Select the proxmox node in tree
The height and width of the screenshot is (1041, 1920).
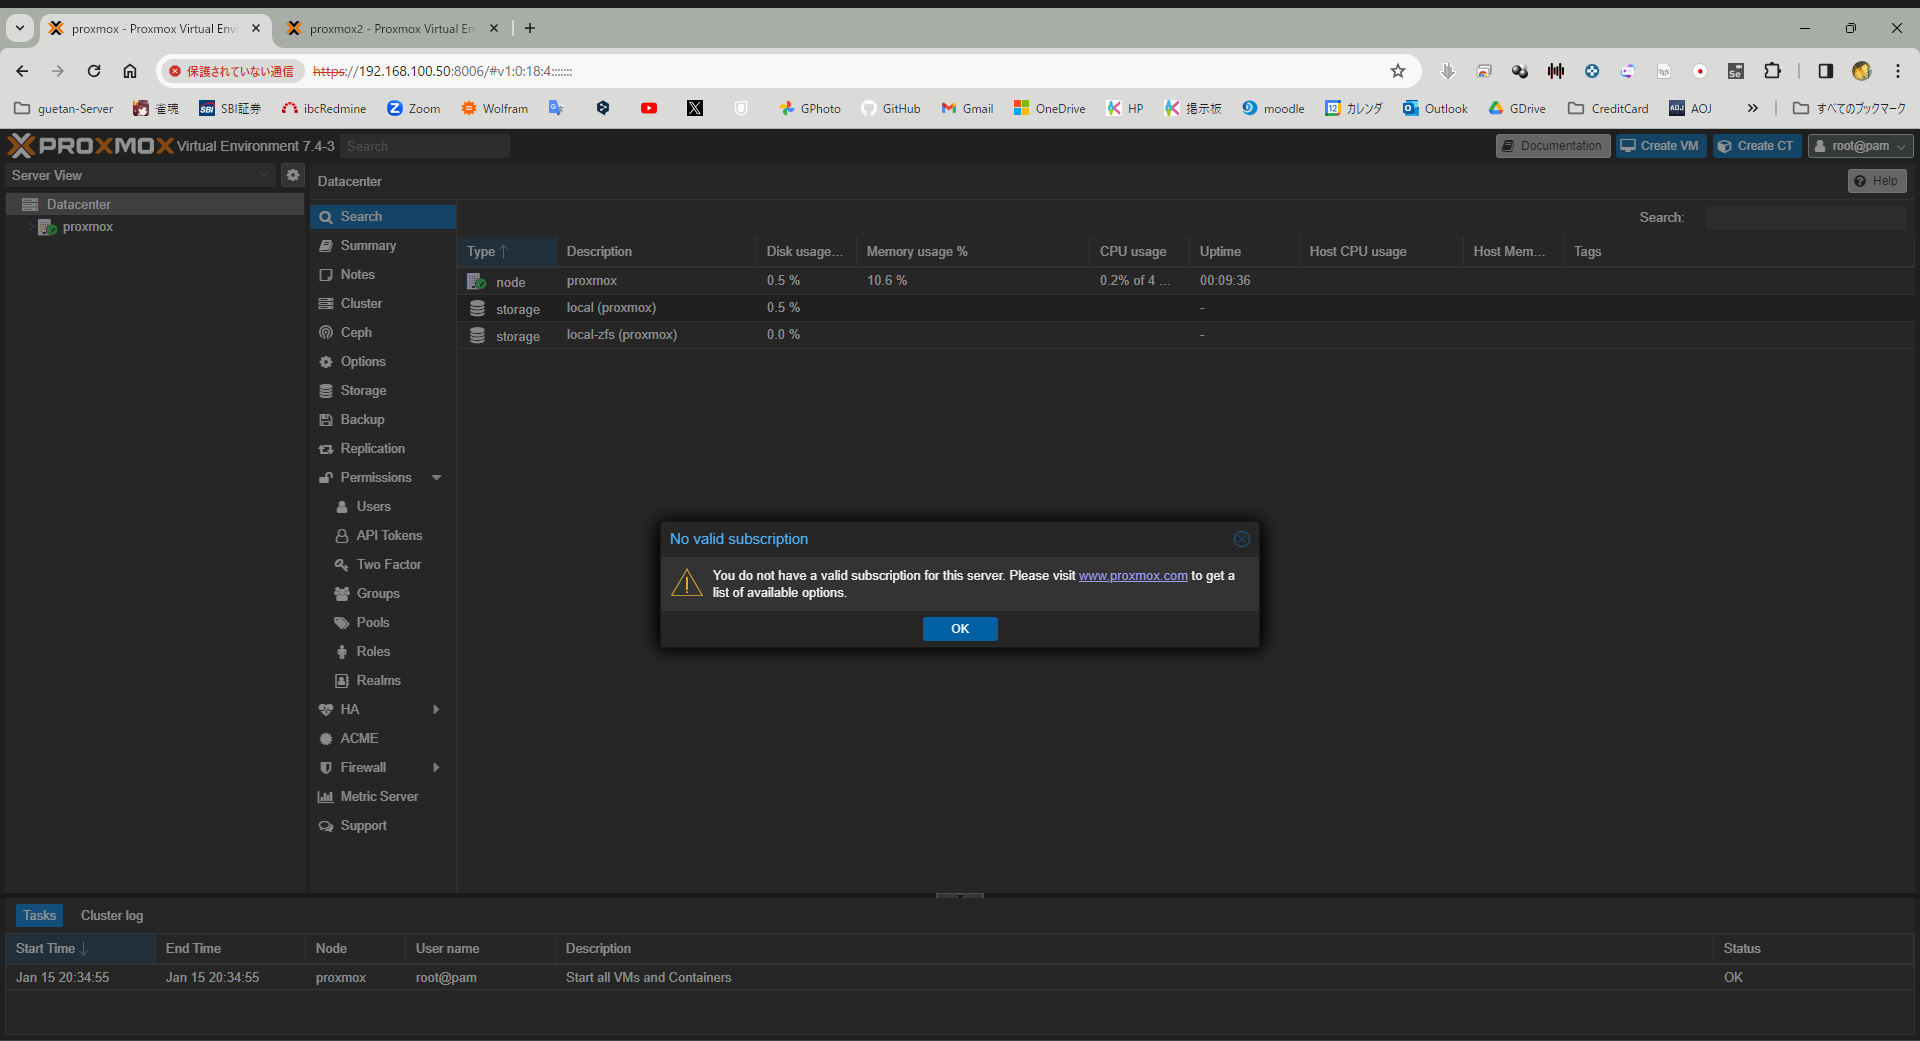[x=87, y=227]
